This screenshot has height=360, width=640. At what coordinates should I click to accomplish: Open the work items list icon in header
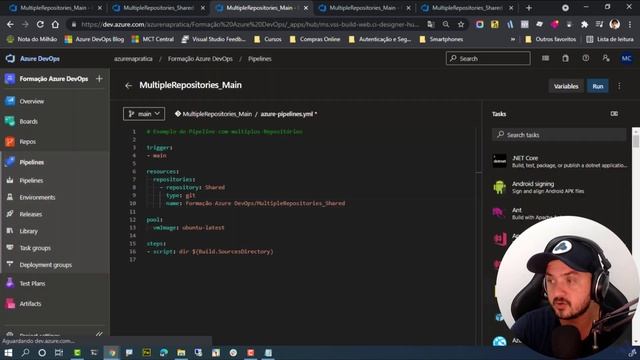[x=545, y=58]
